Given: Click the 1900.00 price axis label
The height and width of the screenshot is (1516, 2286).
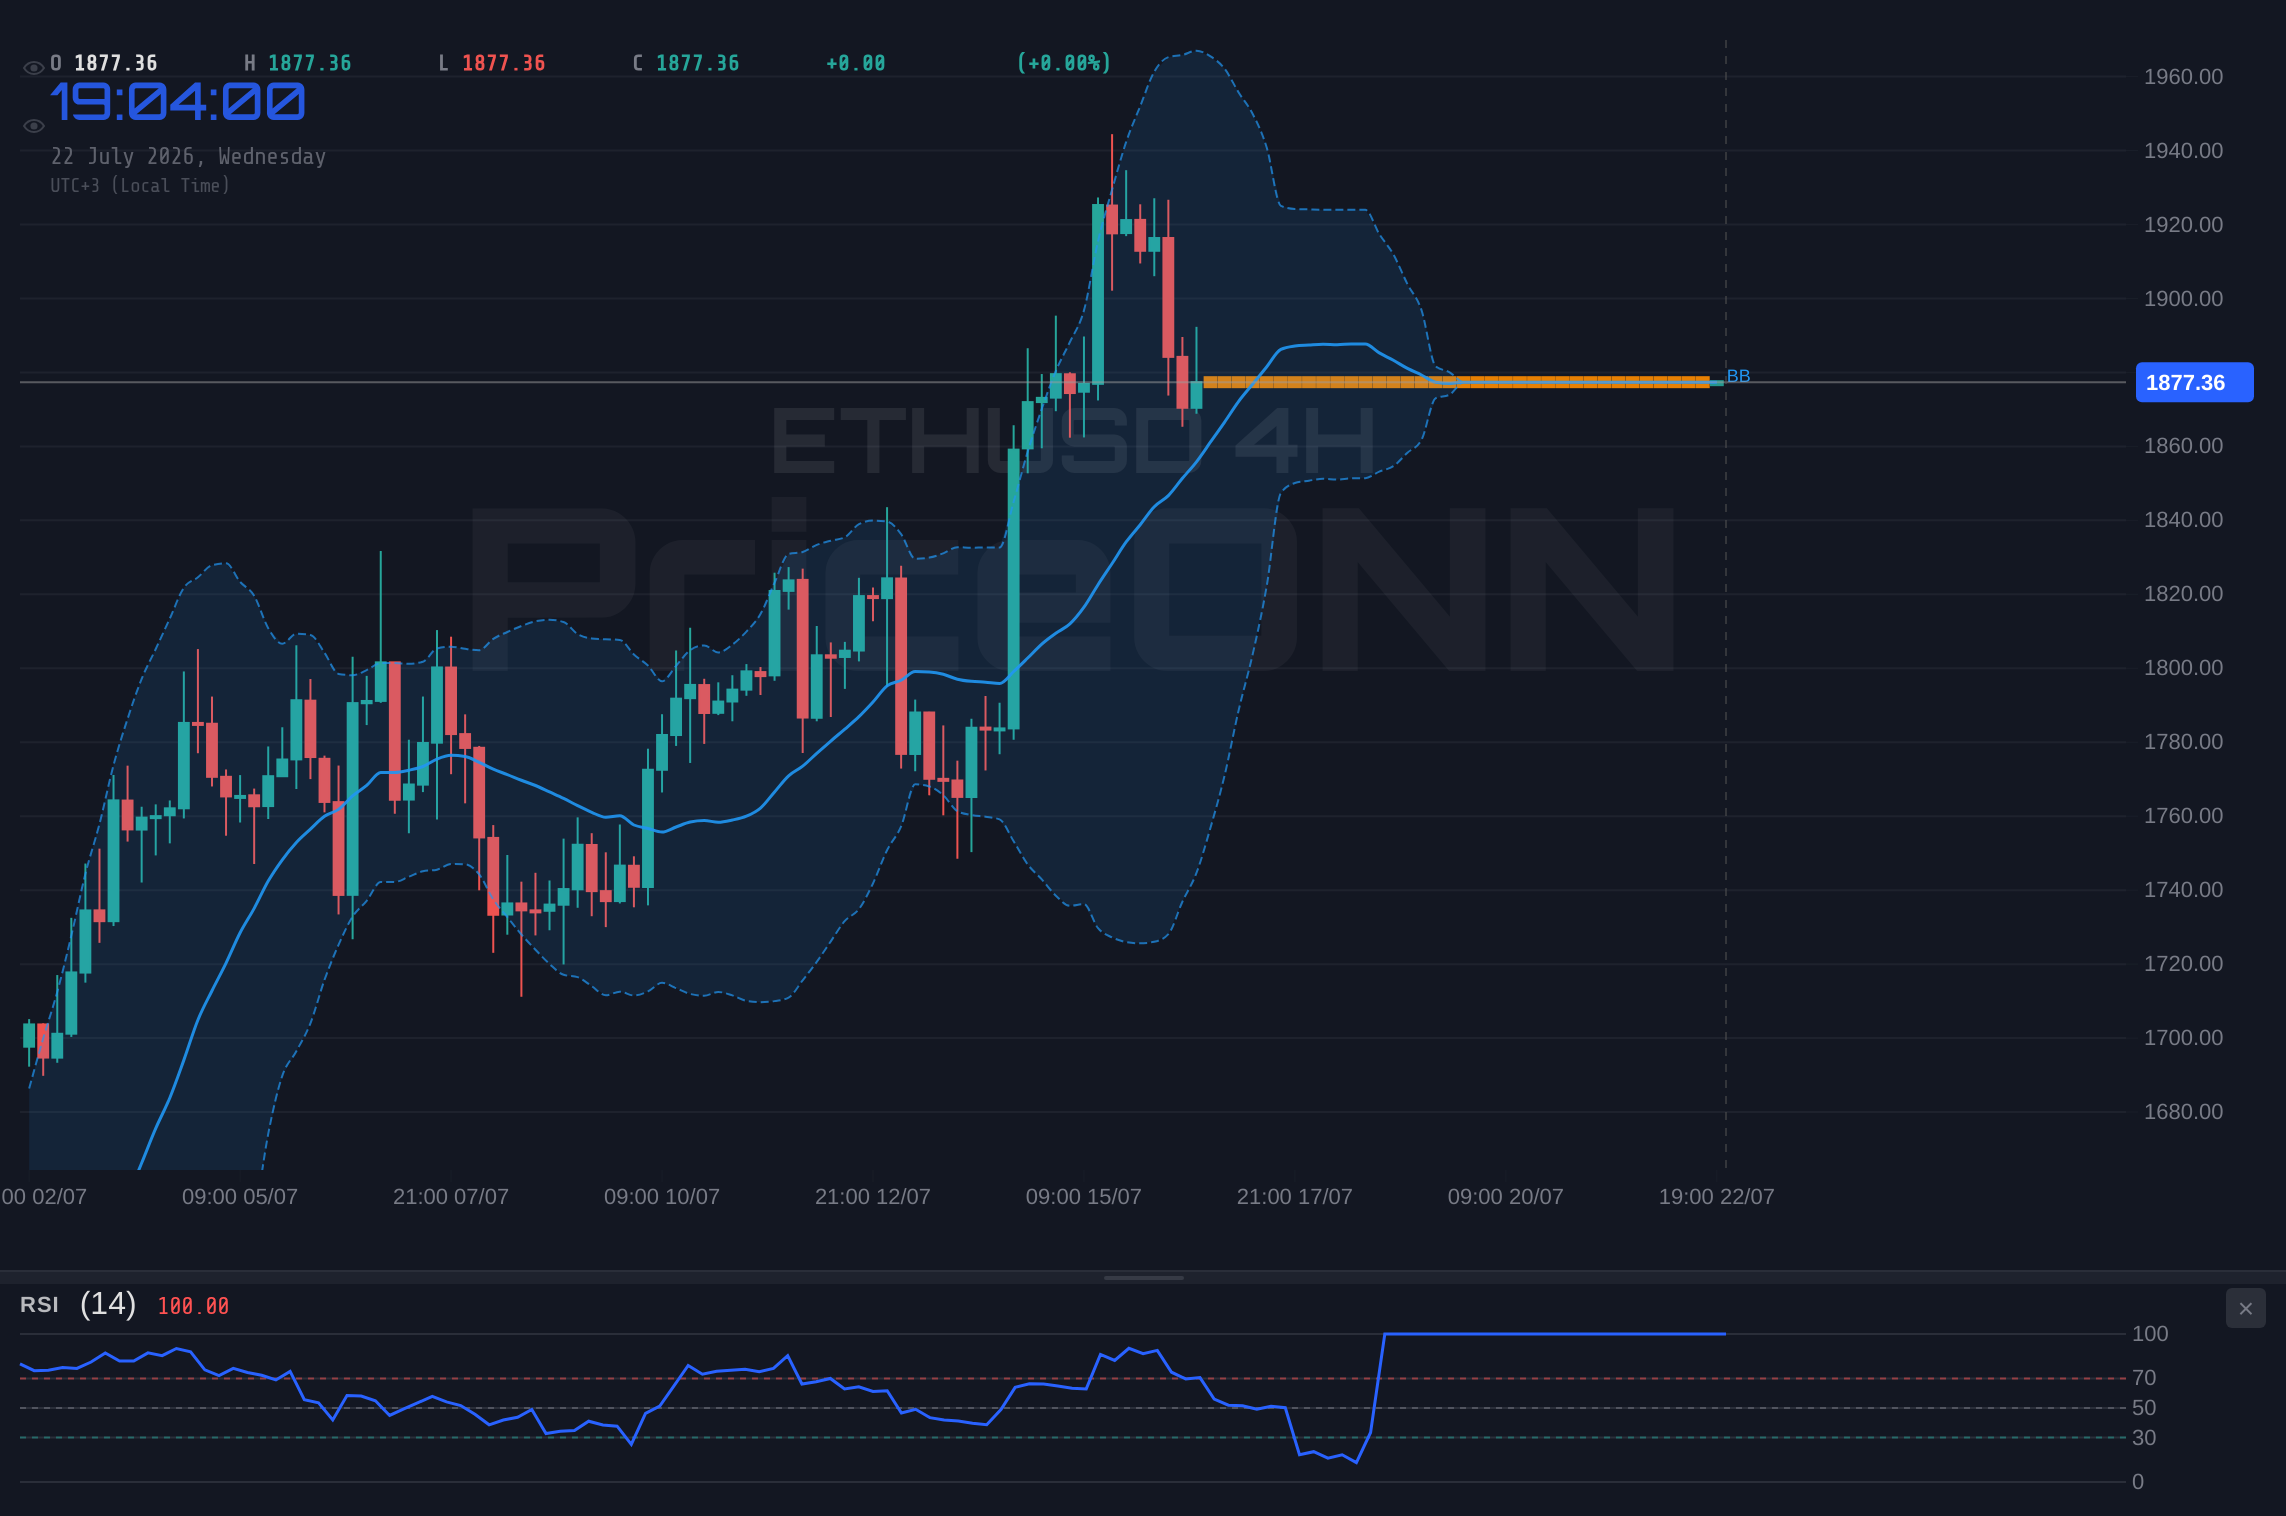Looking at the screenshot, I should point(2183,299).
